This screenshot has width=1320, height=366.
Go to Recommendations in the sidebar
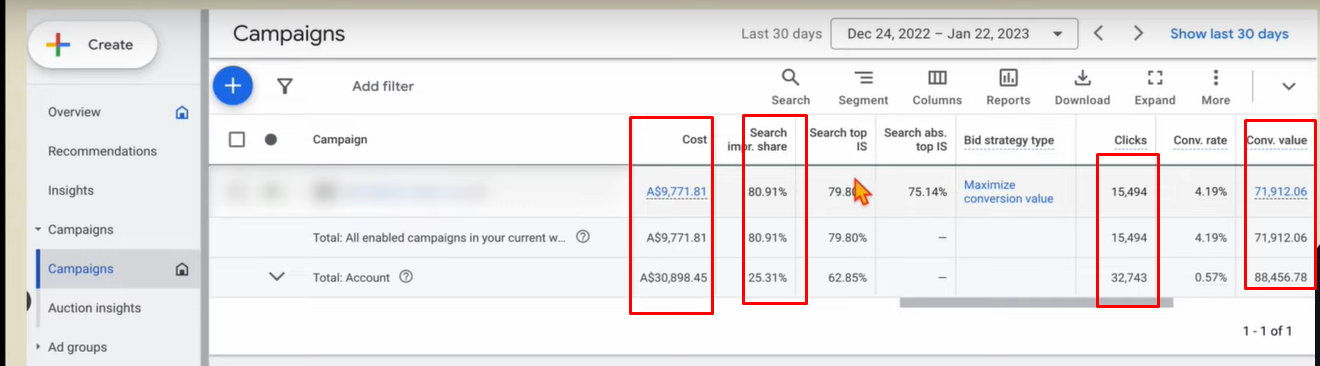tap(102, 151)
